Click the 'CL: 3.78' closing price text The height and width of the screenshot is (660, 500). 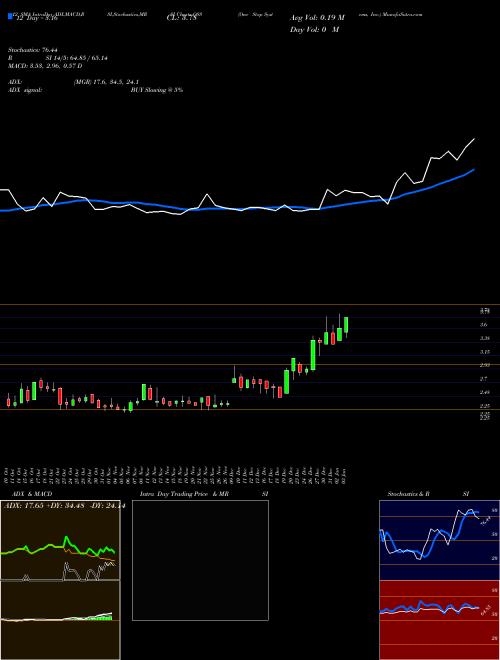pos(181,19)
